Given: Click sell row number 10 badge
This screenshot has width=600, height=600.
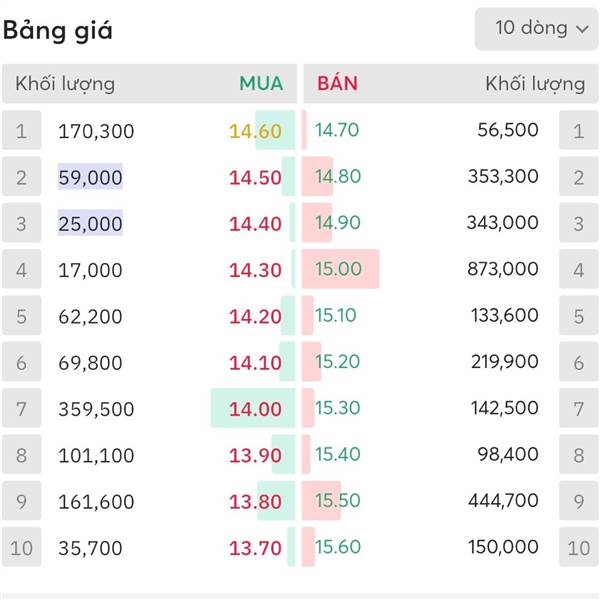Looking at the screenshot, I should tap(578, 548).
